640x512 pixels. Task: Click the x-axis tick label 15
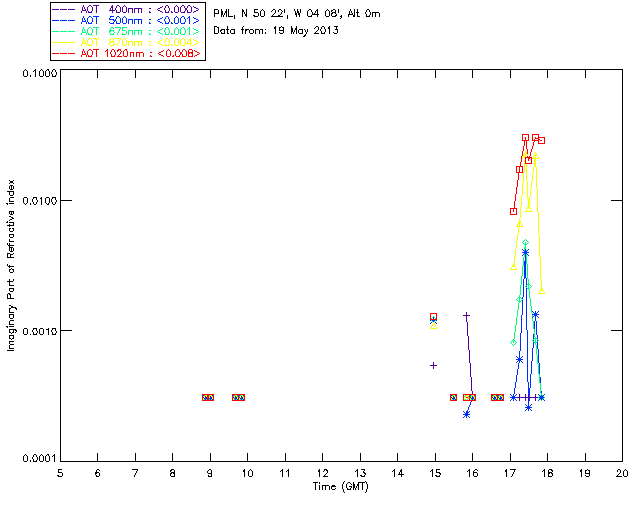[435, 473]
